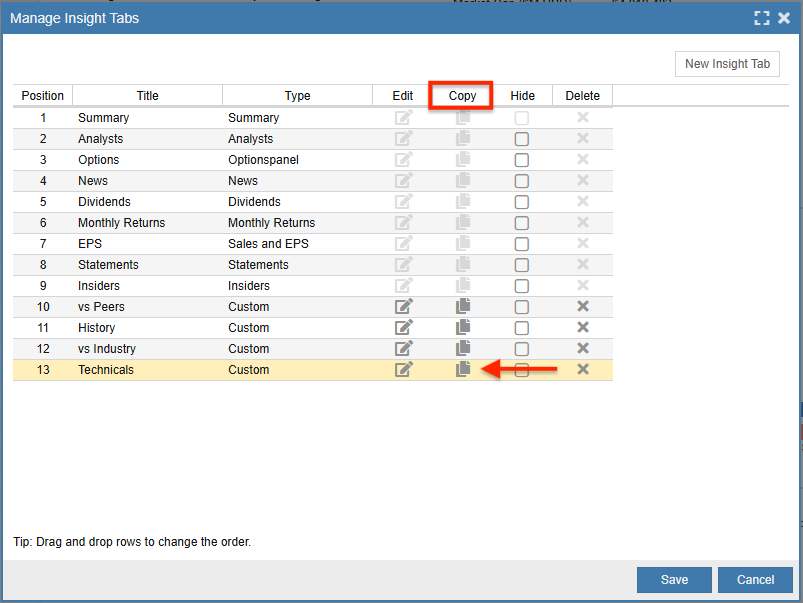803x603 pixels.
Task: Toggle Hide checkbox for EPS
Action: (x=522, y=244)
